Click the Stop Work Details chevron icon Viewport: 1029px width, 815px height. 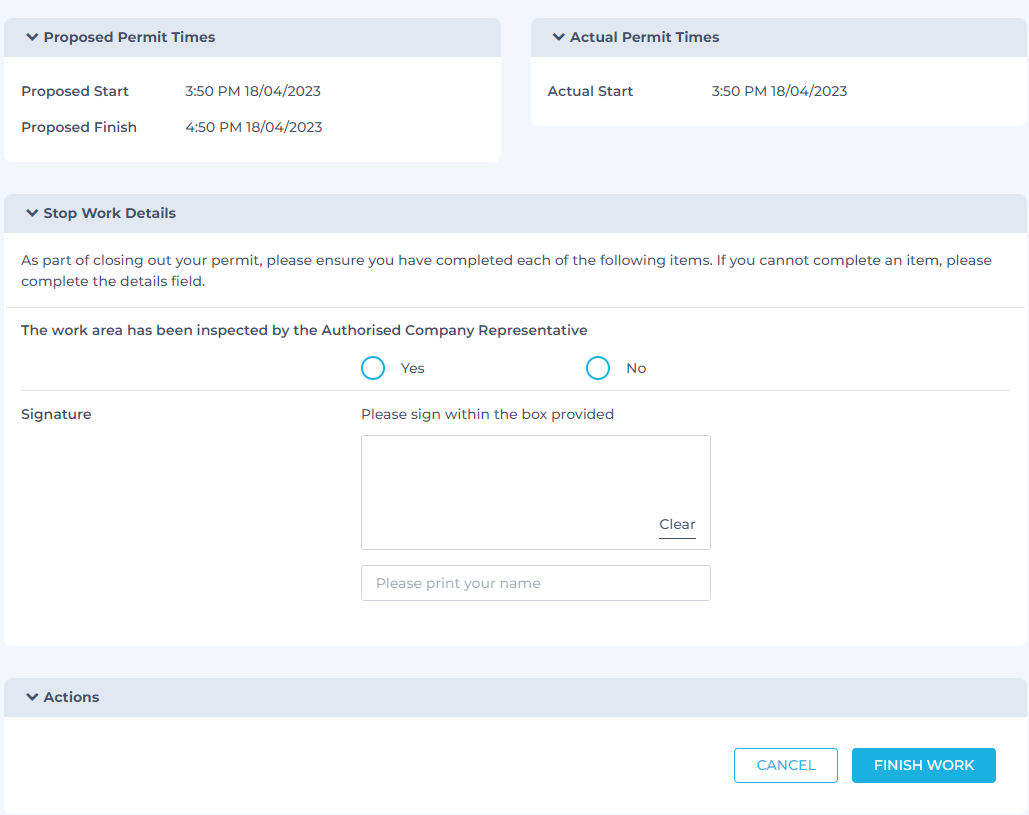click(33, 214)
